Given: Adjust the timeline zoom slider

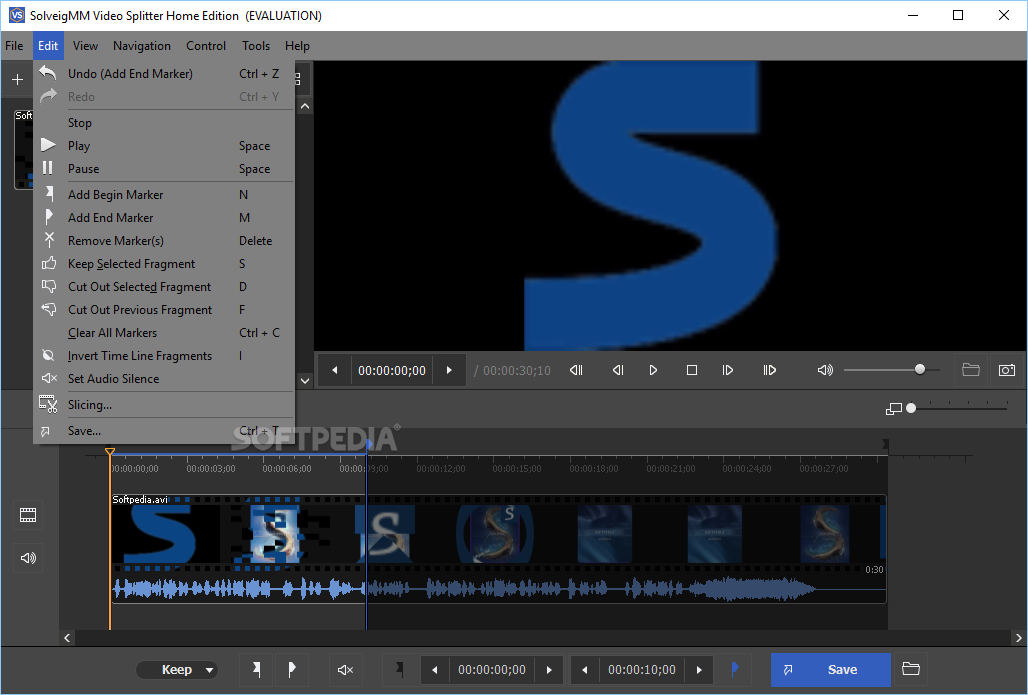Looking at the screenshot, I should 911,408.
